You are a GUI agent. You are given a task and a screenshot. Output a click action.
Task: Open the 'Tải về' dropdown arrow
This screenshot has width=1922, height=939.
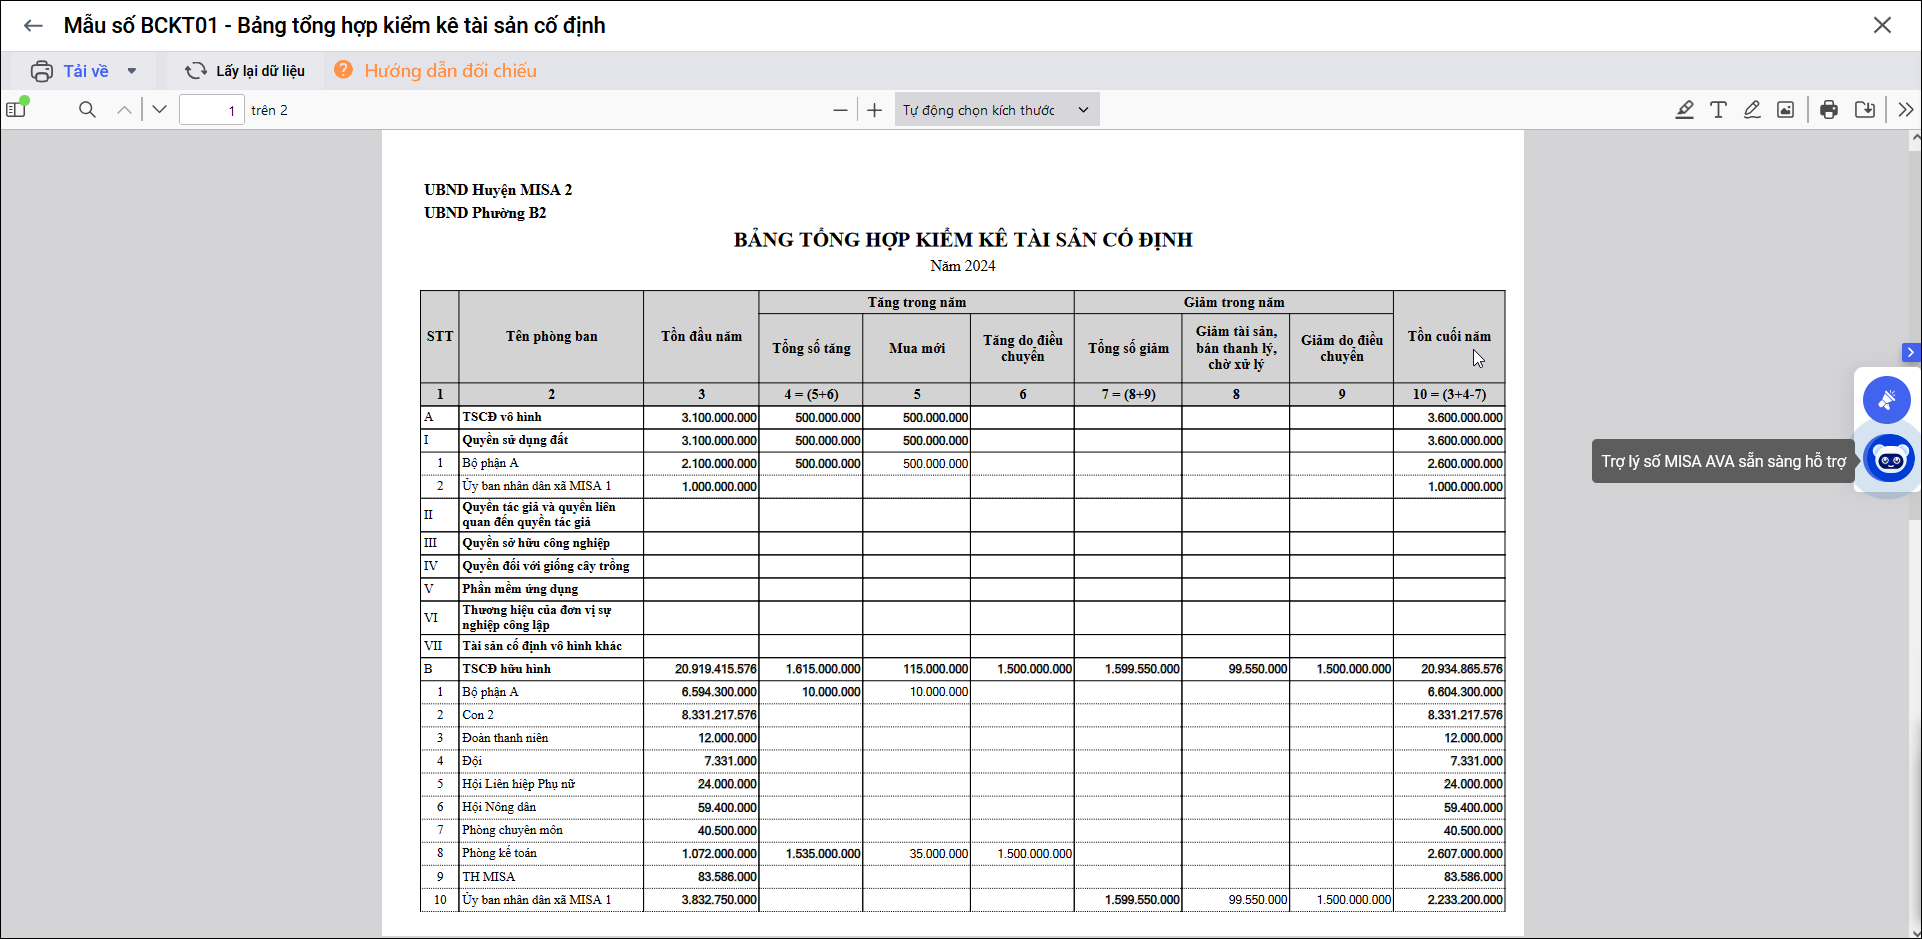132,71
